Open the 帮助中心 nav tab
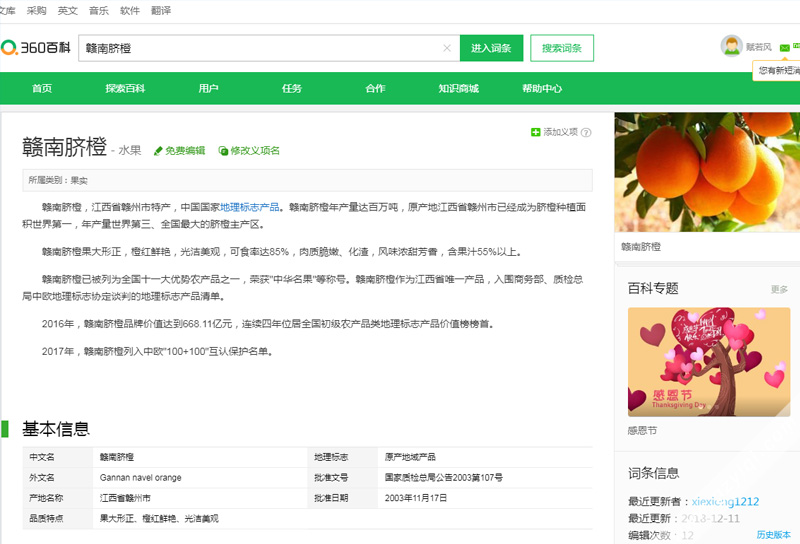This screenshot has width=800, height=544. (x=542, y=88)
